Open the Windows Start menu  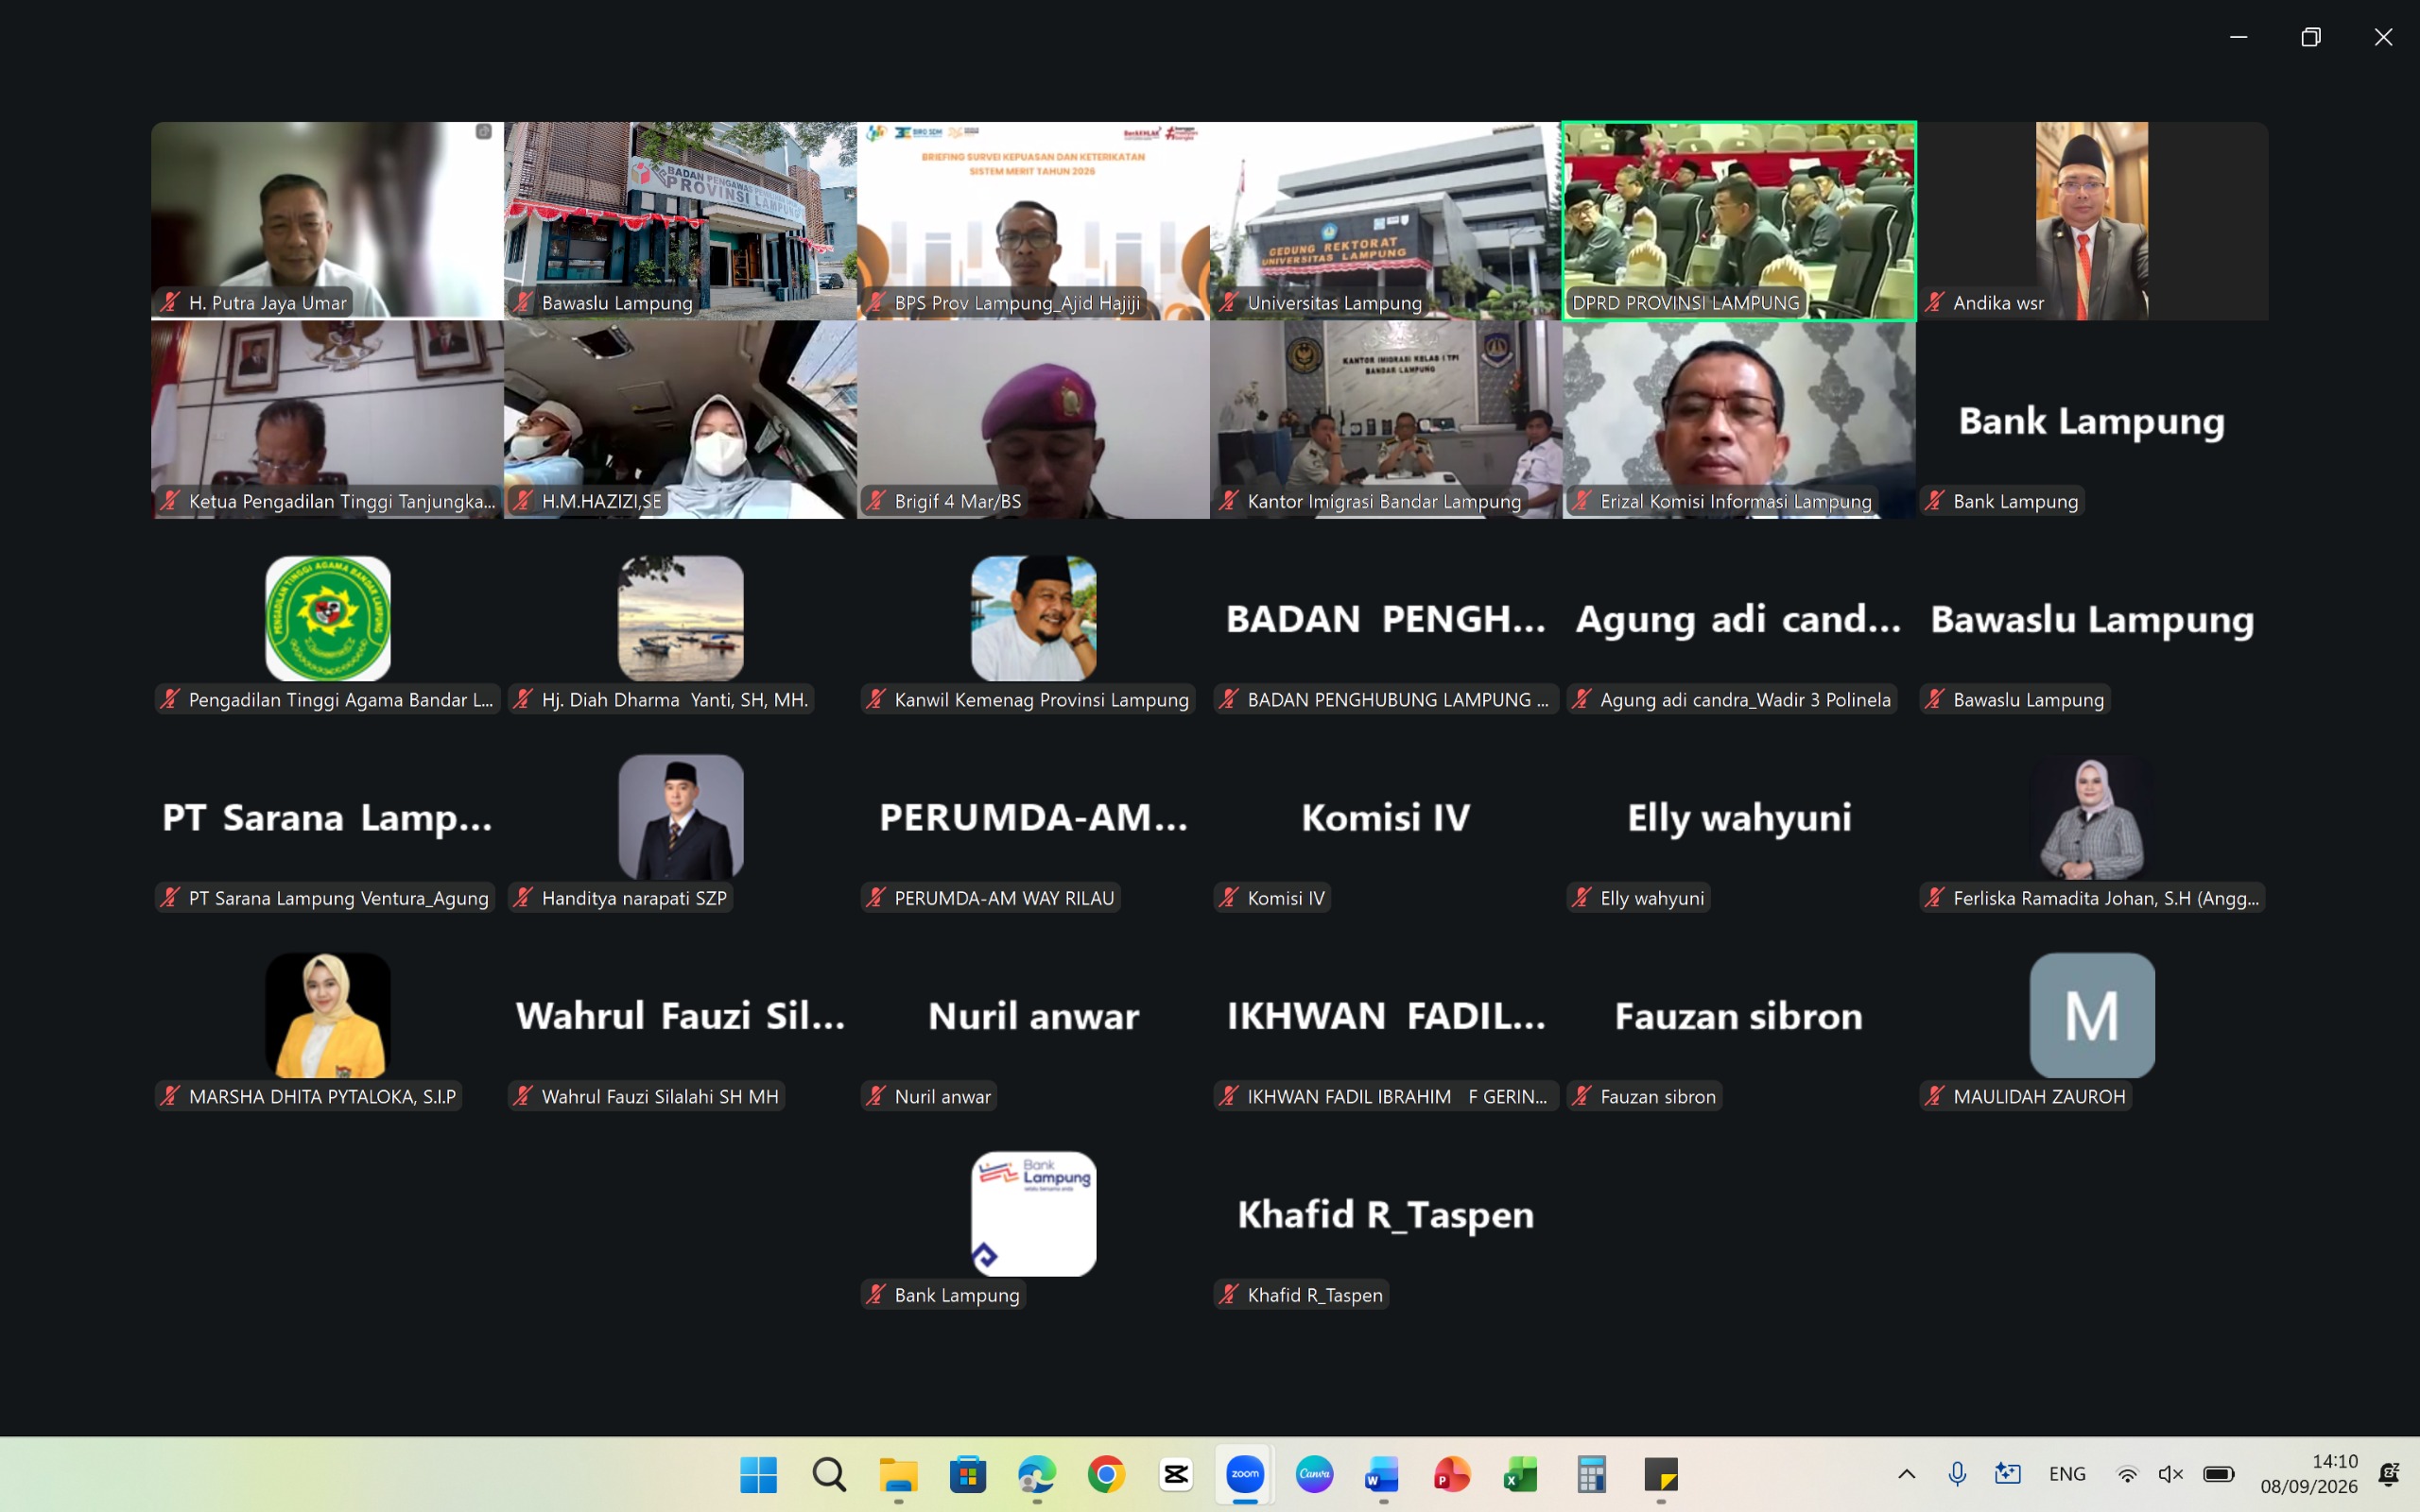pos(758,1474)
